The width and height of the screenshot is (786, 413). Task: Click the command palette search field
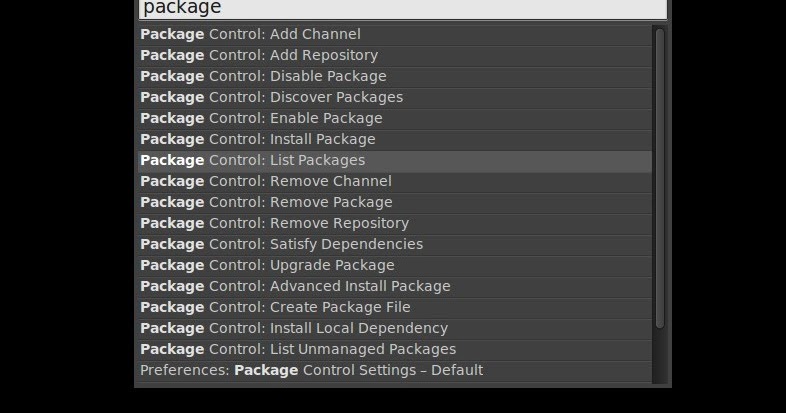(x=400, y=8)
